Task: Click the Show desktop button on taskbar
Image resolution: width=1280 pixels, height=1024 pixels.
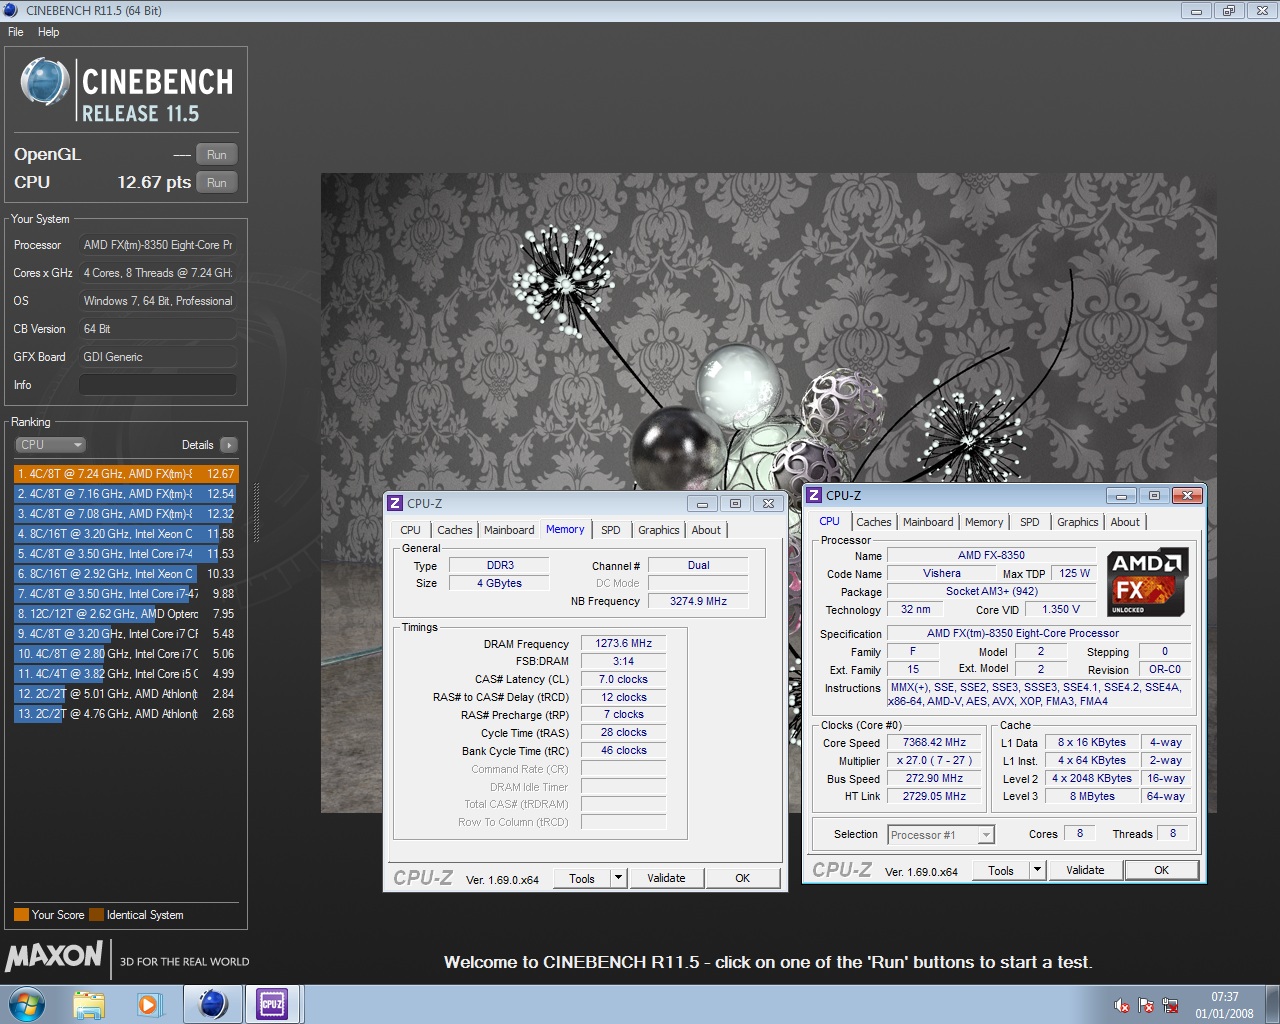Action: click(1272, 1004)
